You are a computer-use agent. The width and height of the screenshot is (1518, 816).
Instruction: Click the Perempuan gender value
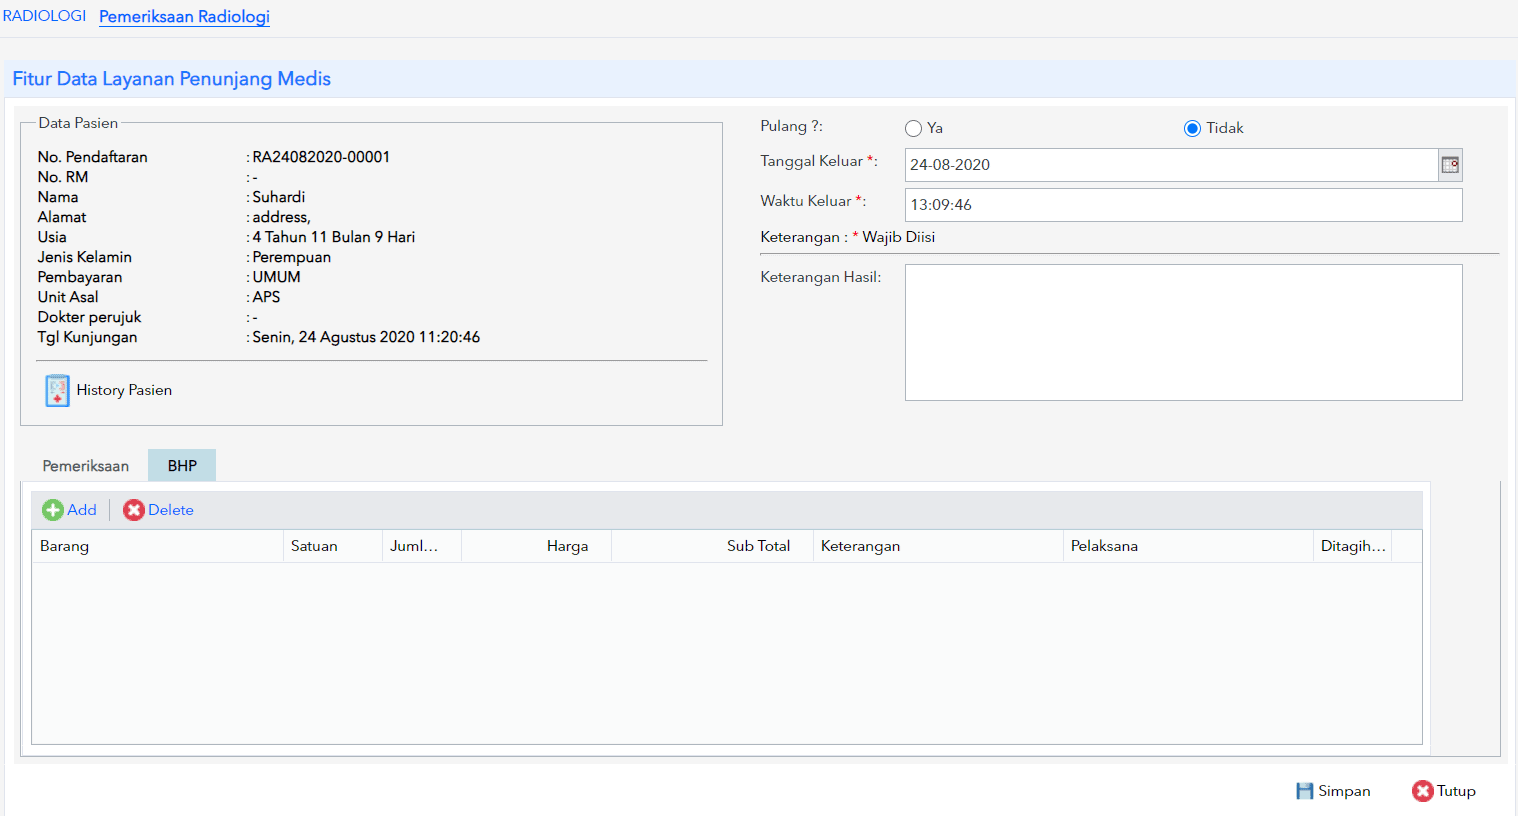(x=292, y=257)
